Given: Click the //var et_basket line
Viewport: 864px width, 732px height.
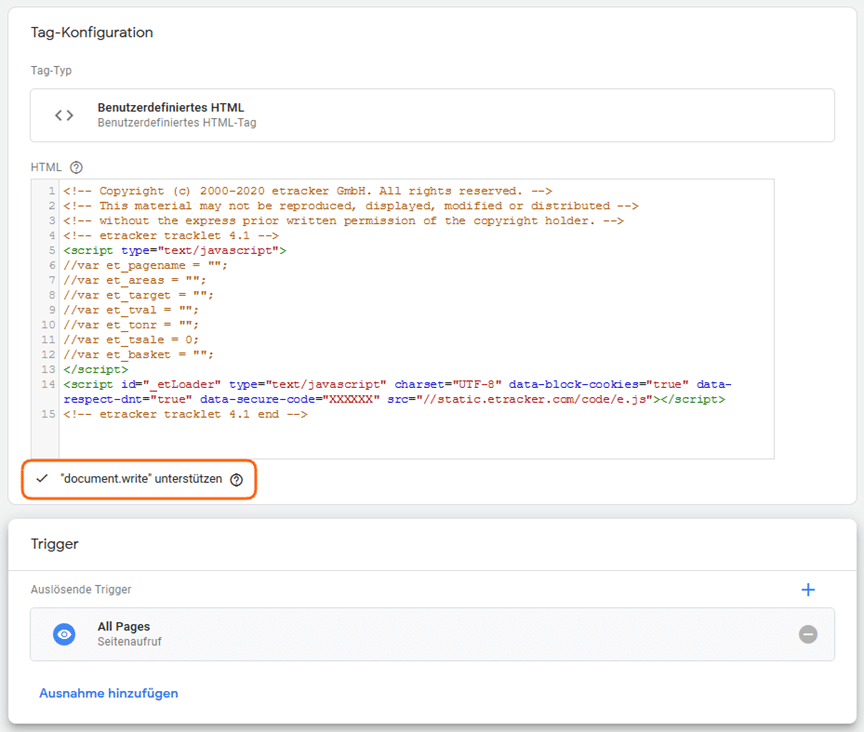Looking at the screenshot, I should pos(138,354).
